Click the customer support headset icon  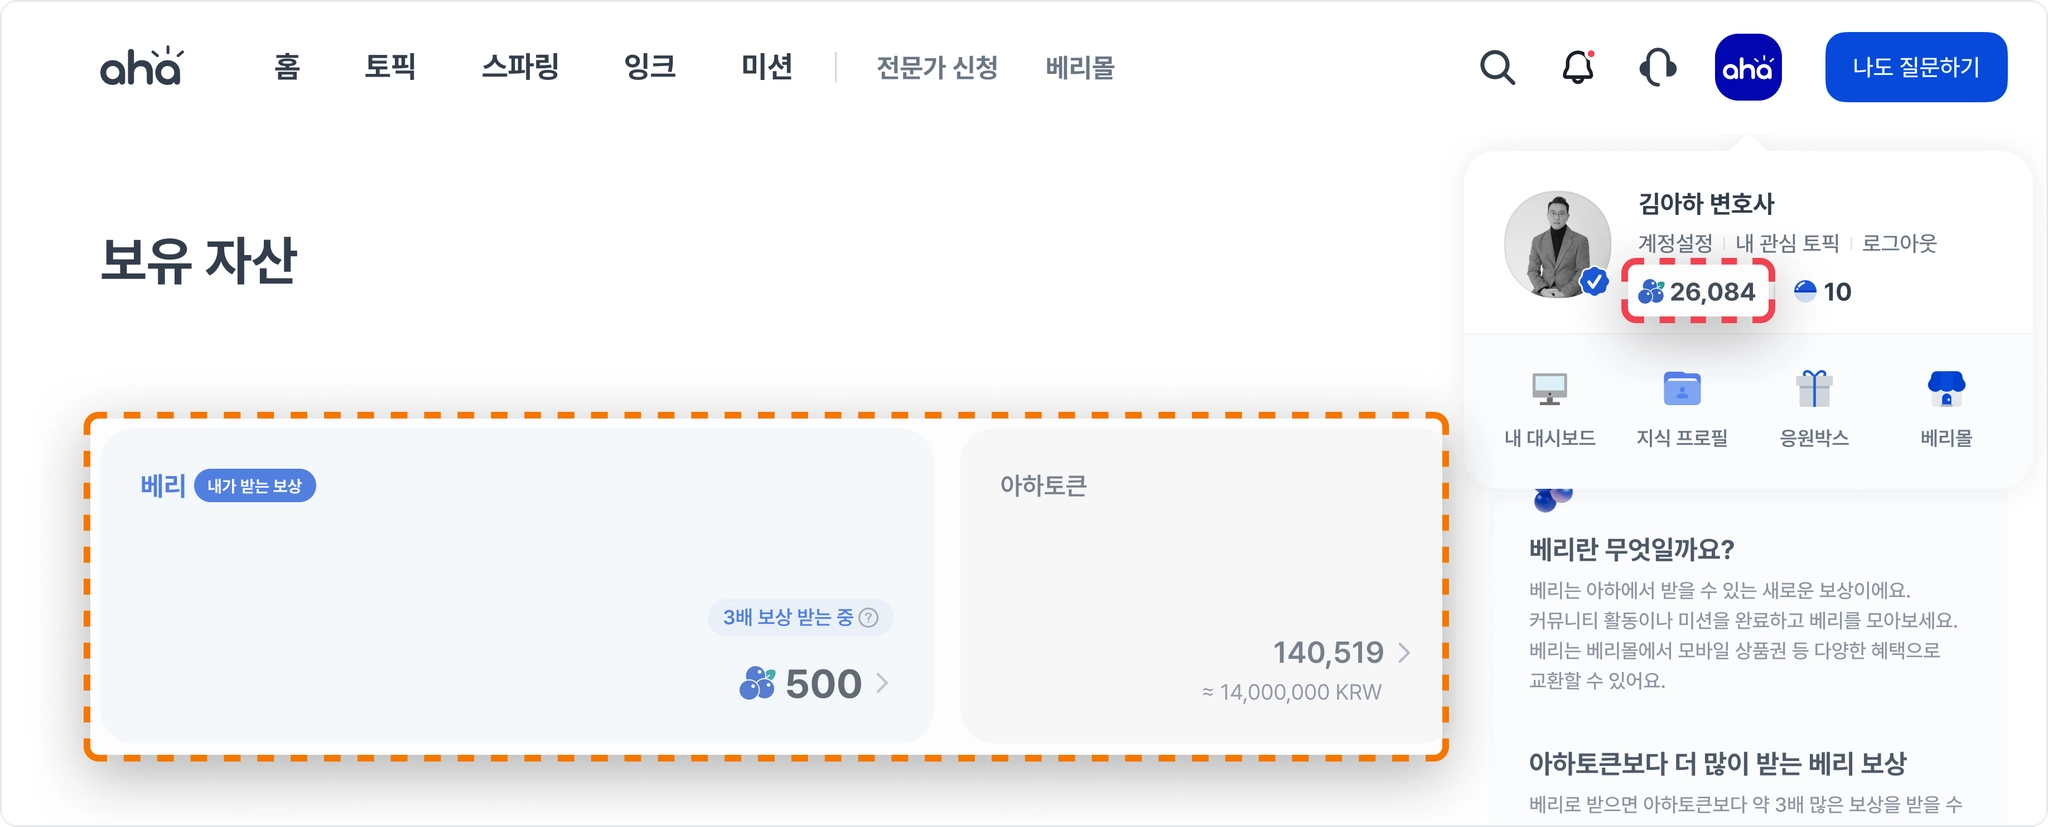pyautogui.click(x=1658, y=68)
